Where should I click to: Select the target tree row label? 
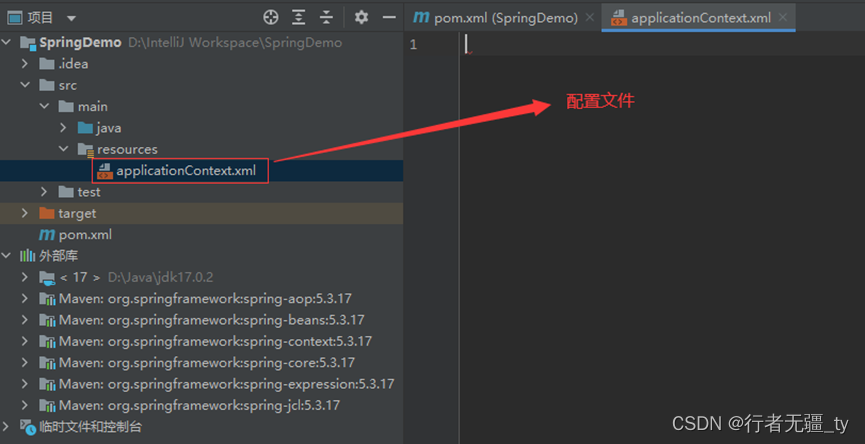pyautogui.click(x=77, y=213)
